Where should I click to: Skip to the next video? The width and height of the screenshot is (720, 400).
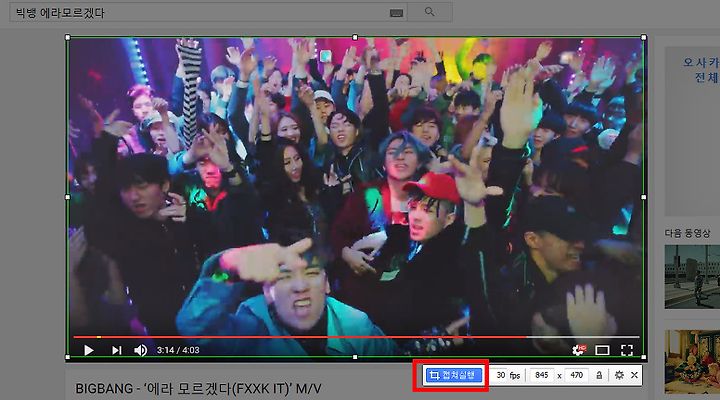coord(117,350)
